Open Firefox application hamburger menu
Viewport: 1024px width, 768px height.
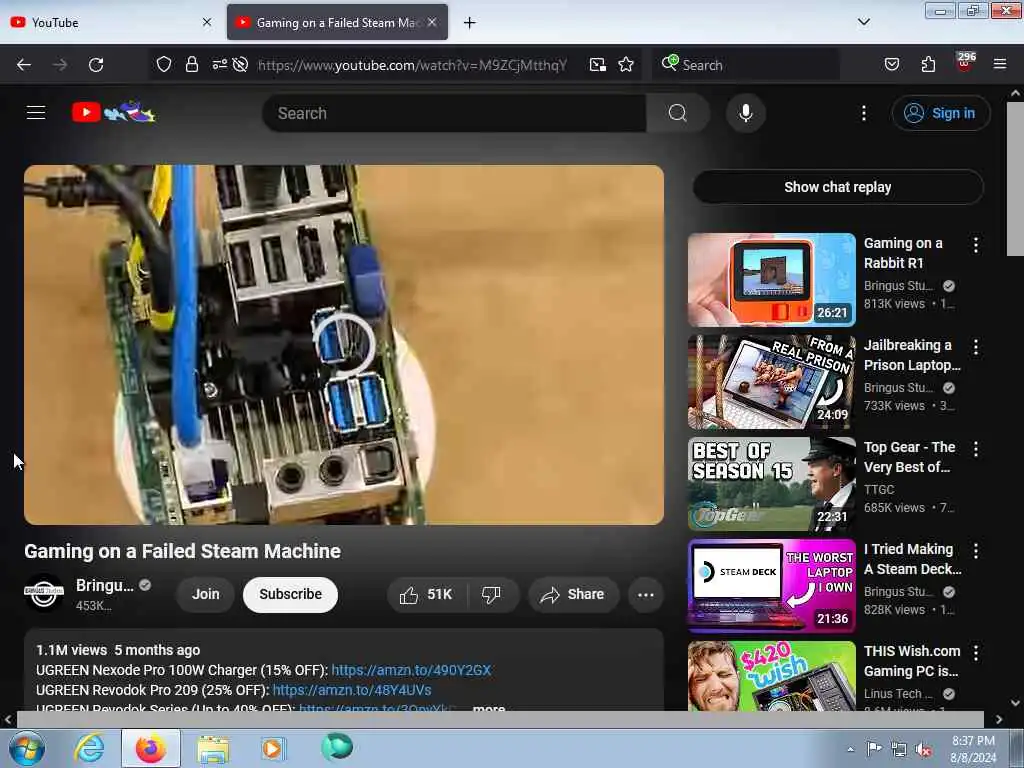pos(999,64)
